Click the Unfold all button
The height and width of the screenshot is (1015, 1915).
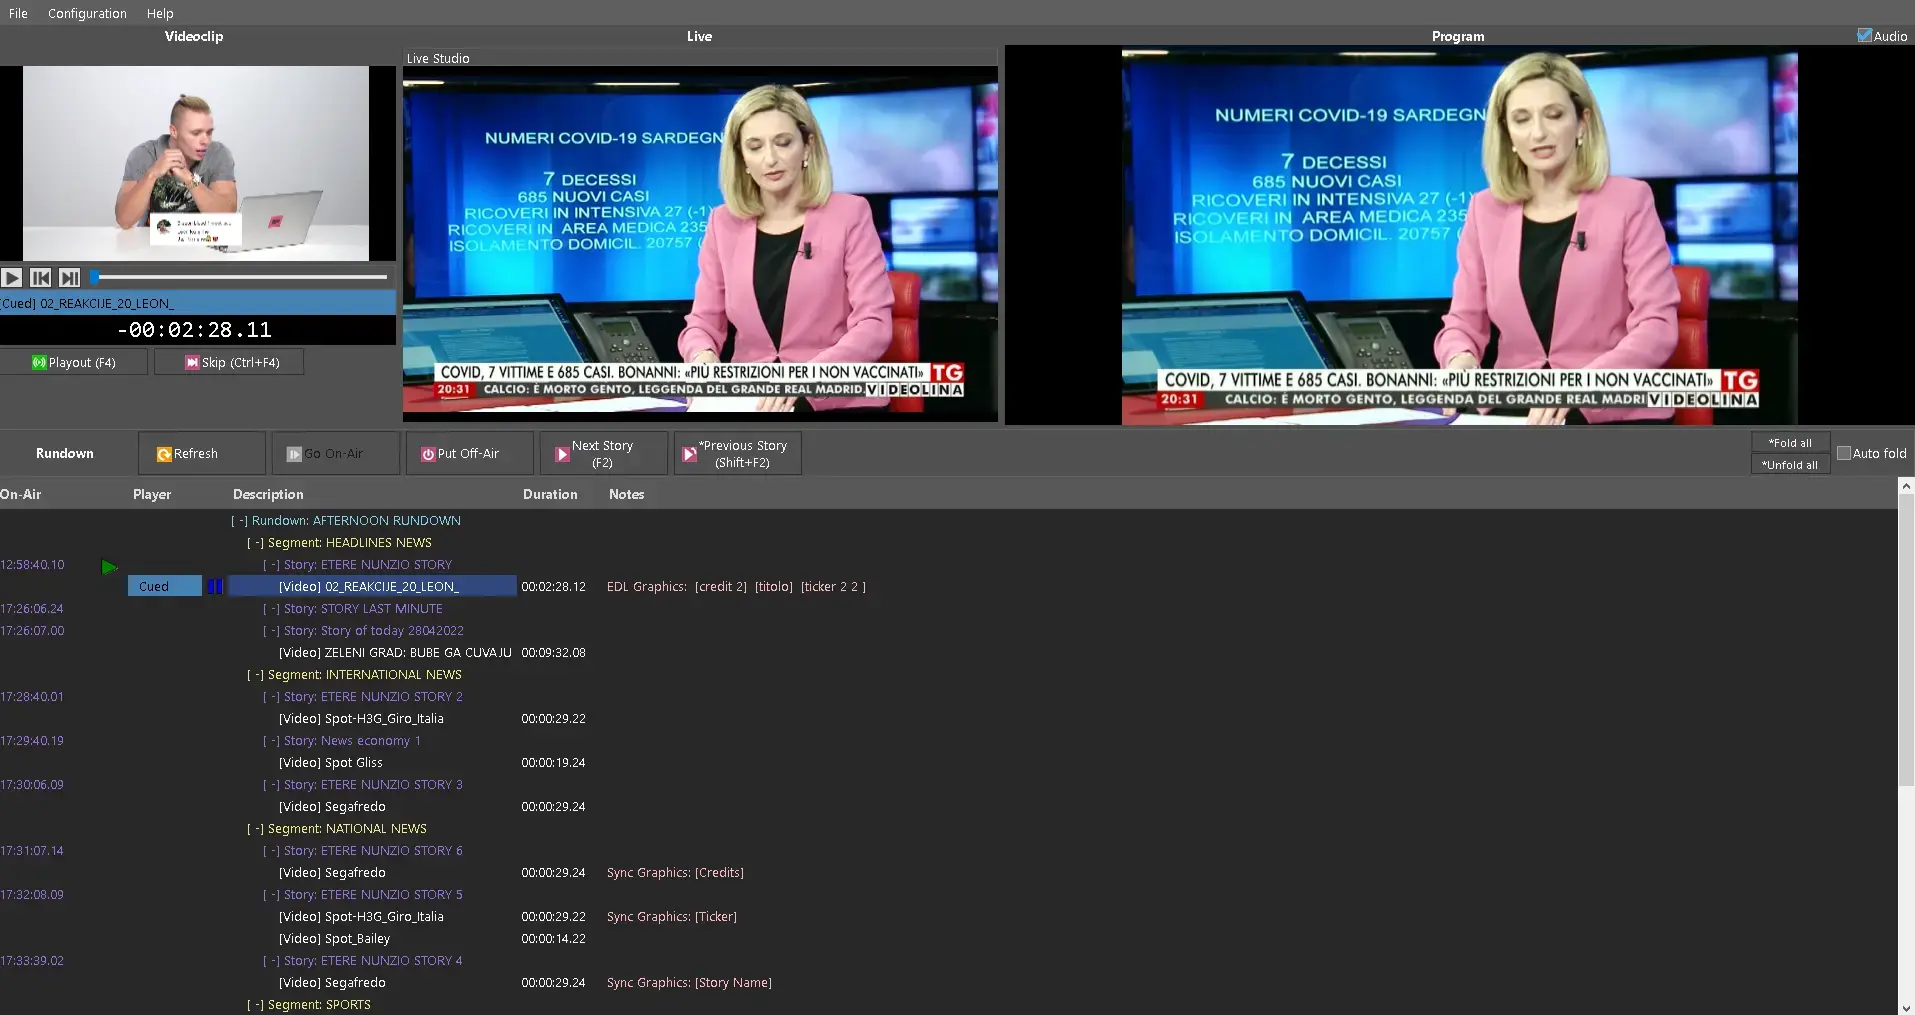pyautogui.click(x=1789, y=465)
